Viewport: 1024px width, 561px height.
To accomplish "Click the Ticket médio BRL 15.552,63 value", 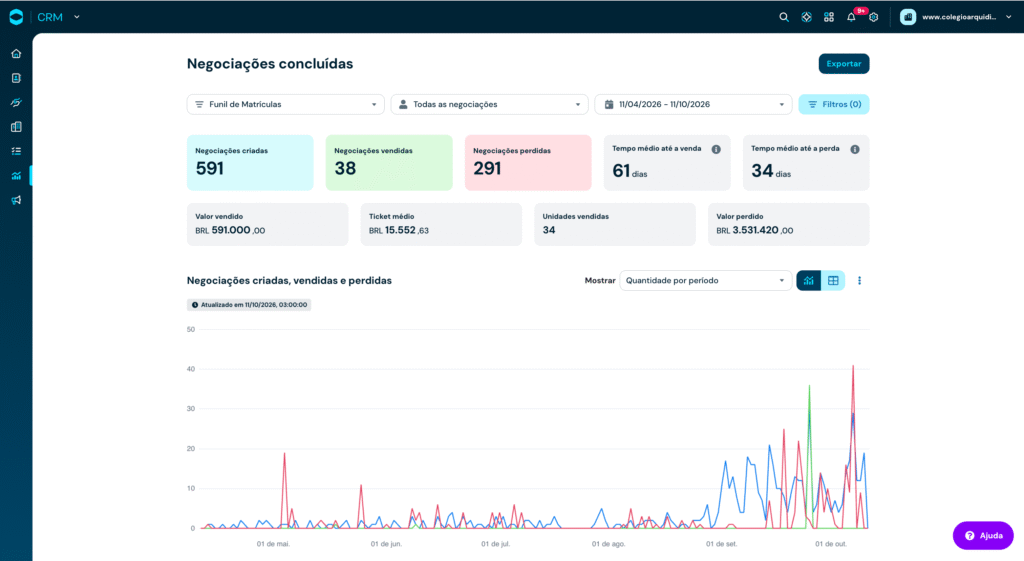I will coord(398,230).
